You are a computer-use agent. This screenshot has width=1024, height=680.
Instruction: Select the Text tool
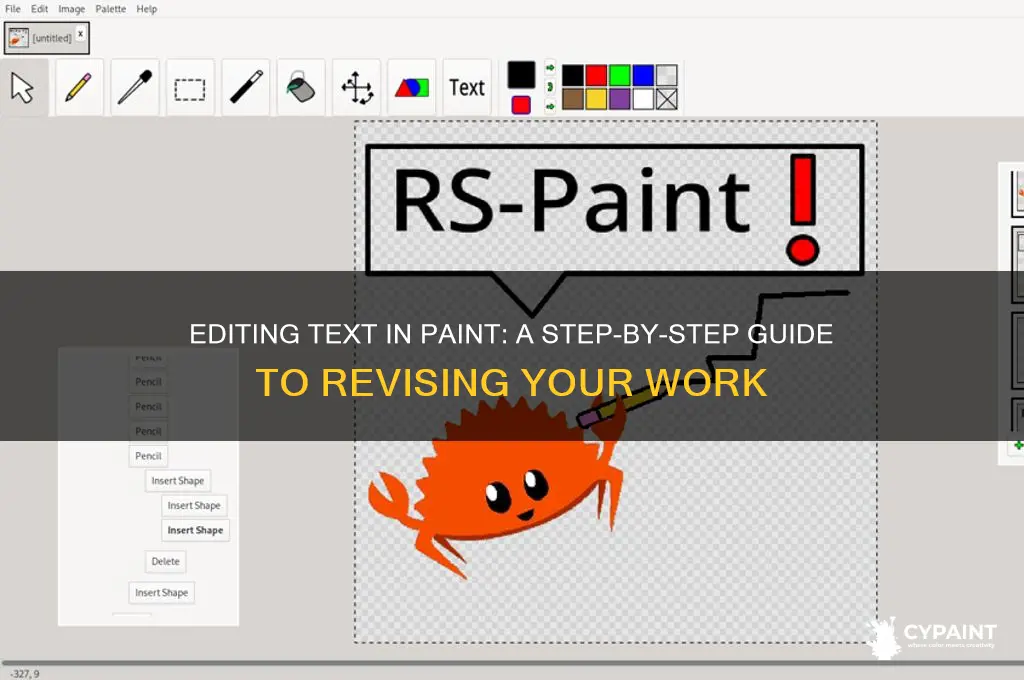467,88
